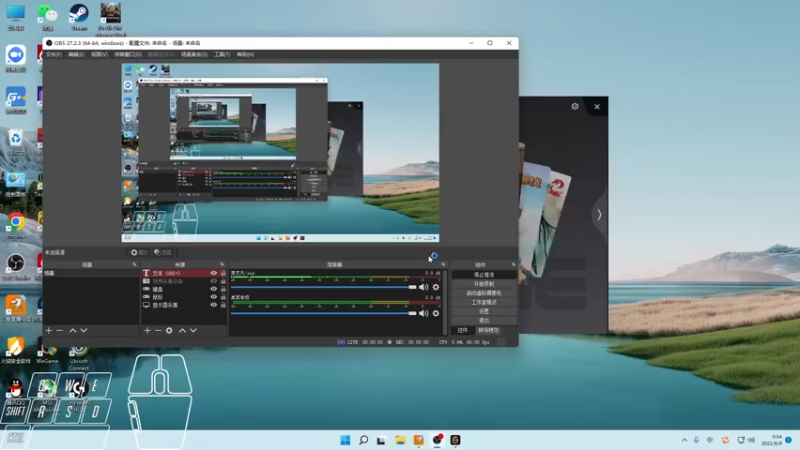Add a new source with the plus icon
Image resolution: width=800 pixels, height=450 pixels.
[147, 331]
